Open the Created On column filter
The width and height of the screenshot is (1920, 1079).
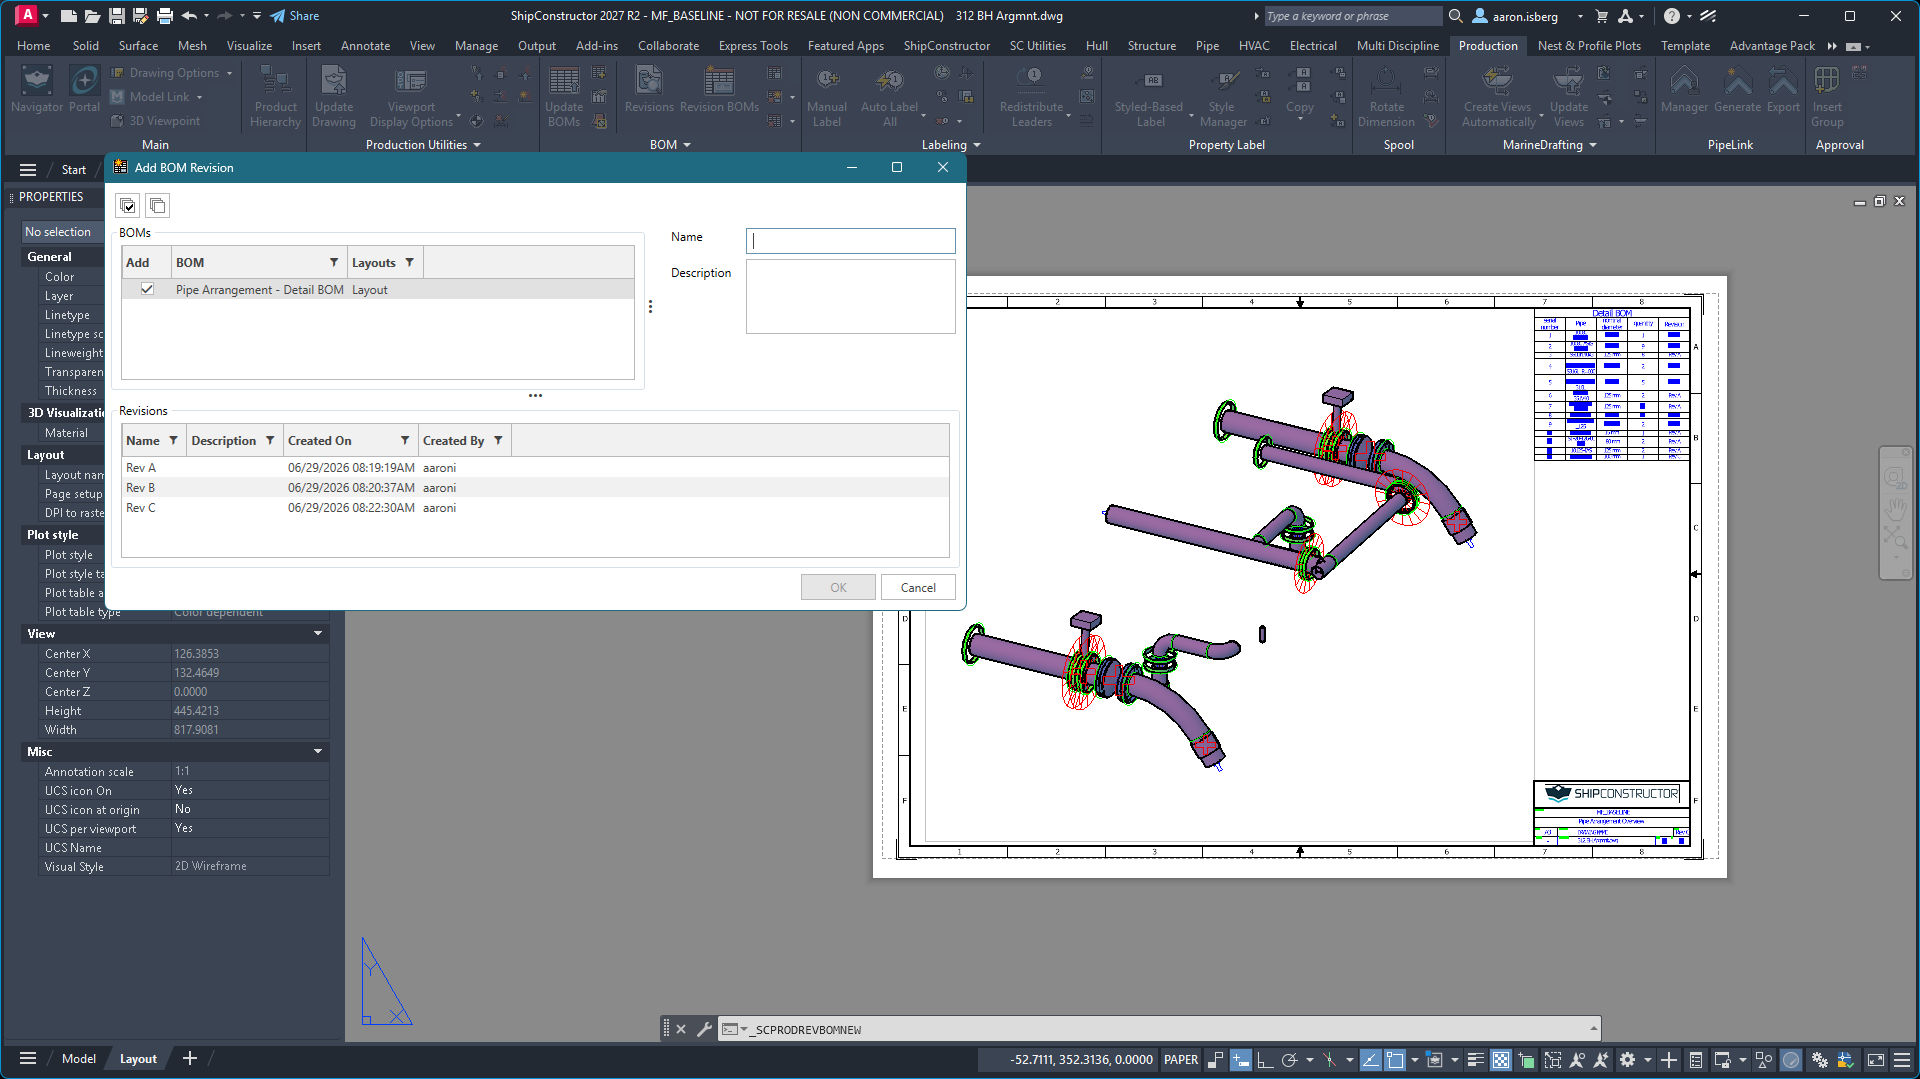[405, 440]
